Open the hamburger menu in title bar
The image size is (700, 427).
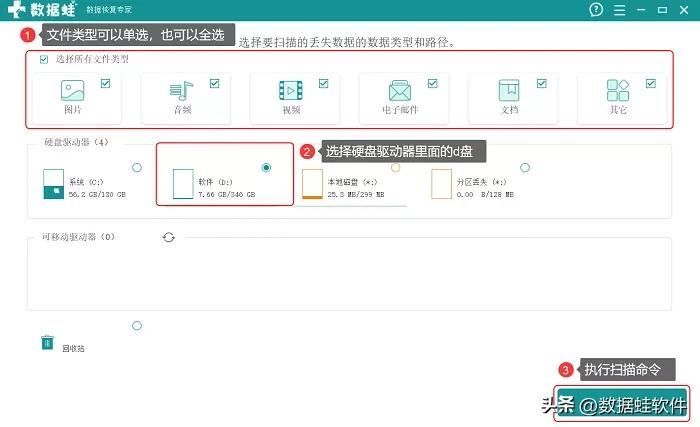[620, 10]
